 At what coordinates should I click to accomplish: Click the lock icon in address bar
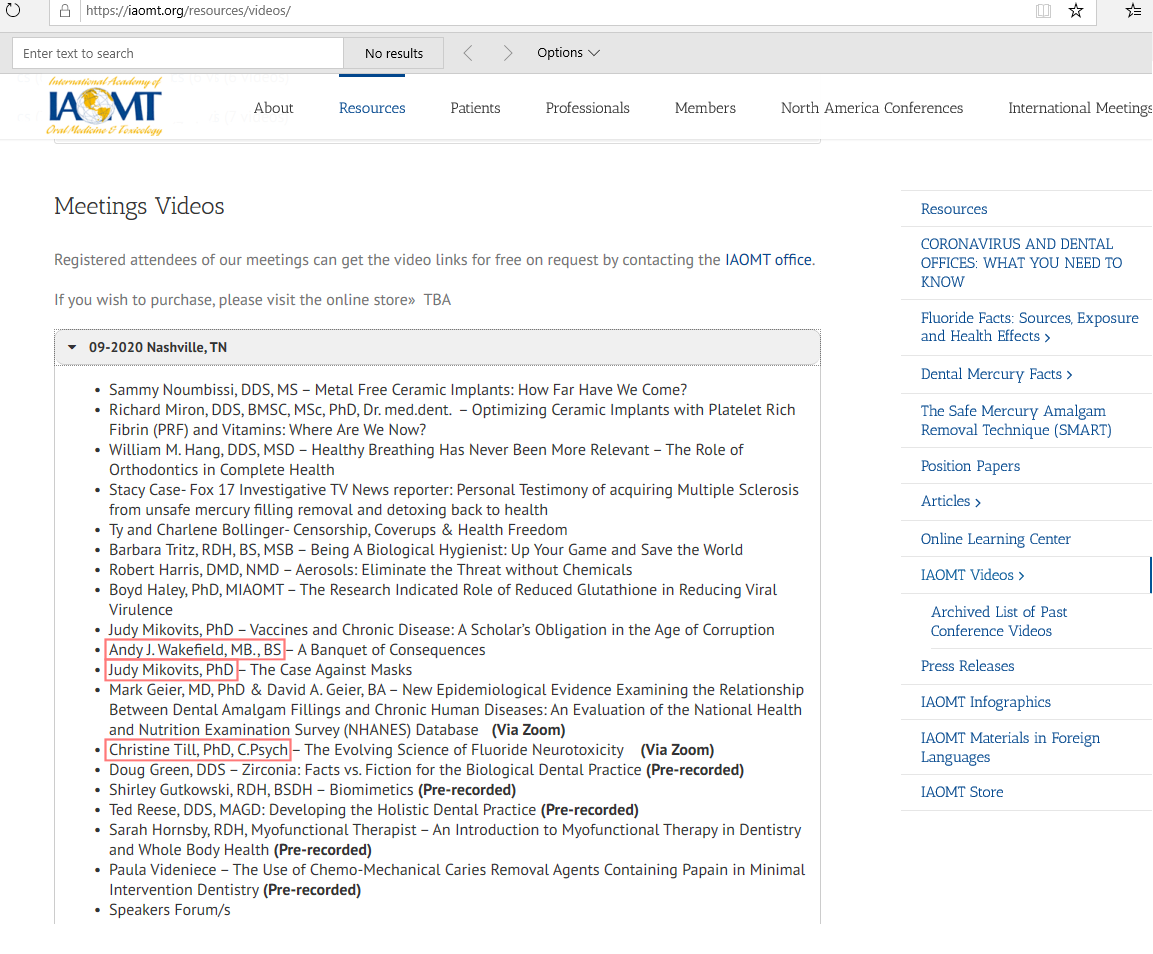pos(65,11)
